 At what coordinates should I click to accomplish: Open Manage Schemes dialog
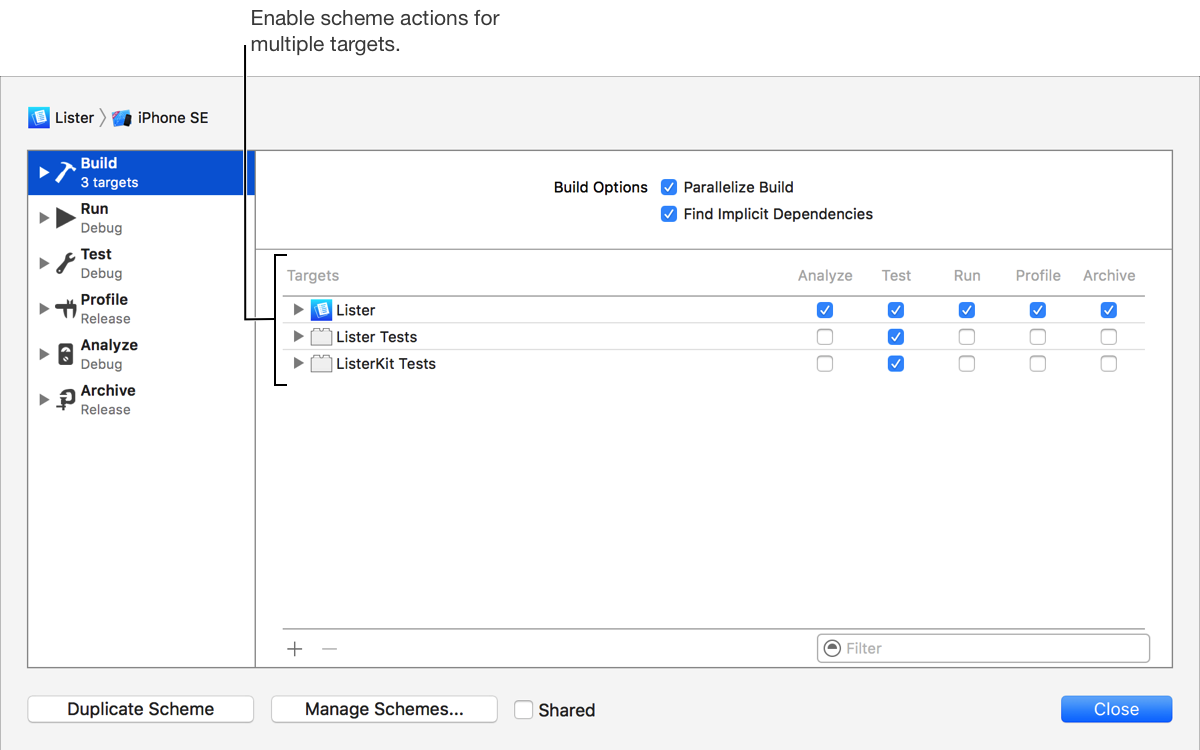pyautogui.click(x=384, y=709)
